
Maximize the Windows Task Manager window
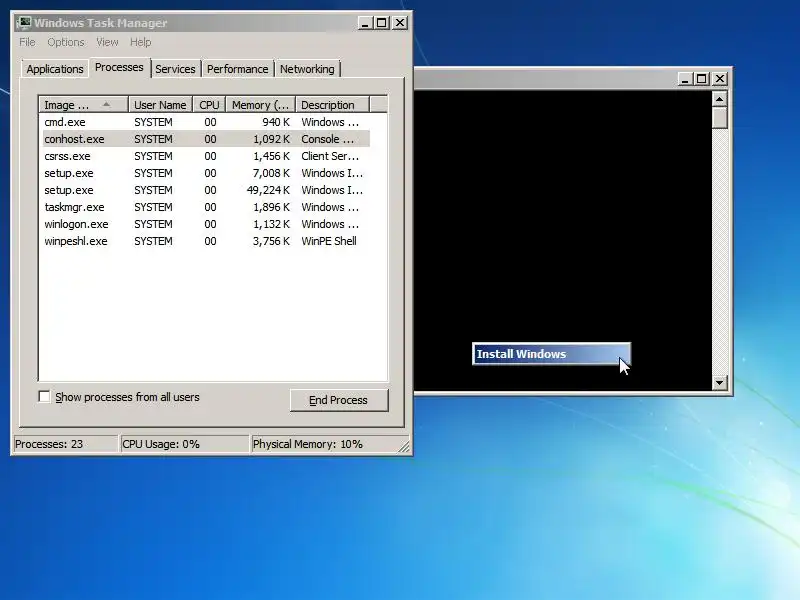click(382, 23)
